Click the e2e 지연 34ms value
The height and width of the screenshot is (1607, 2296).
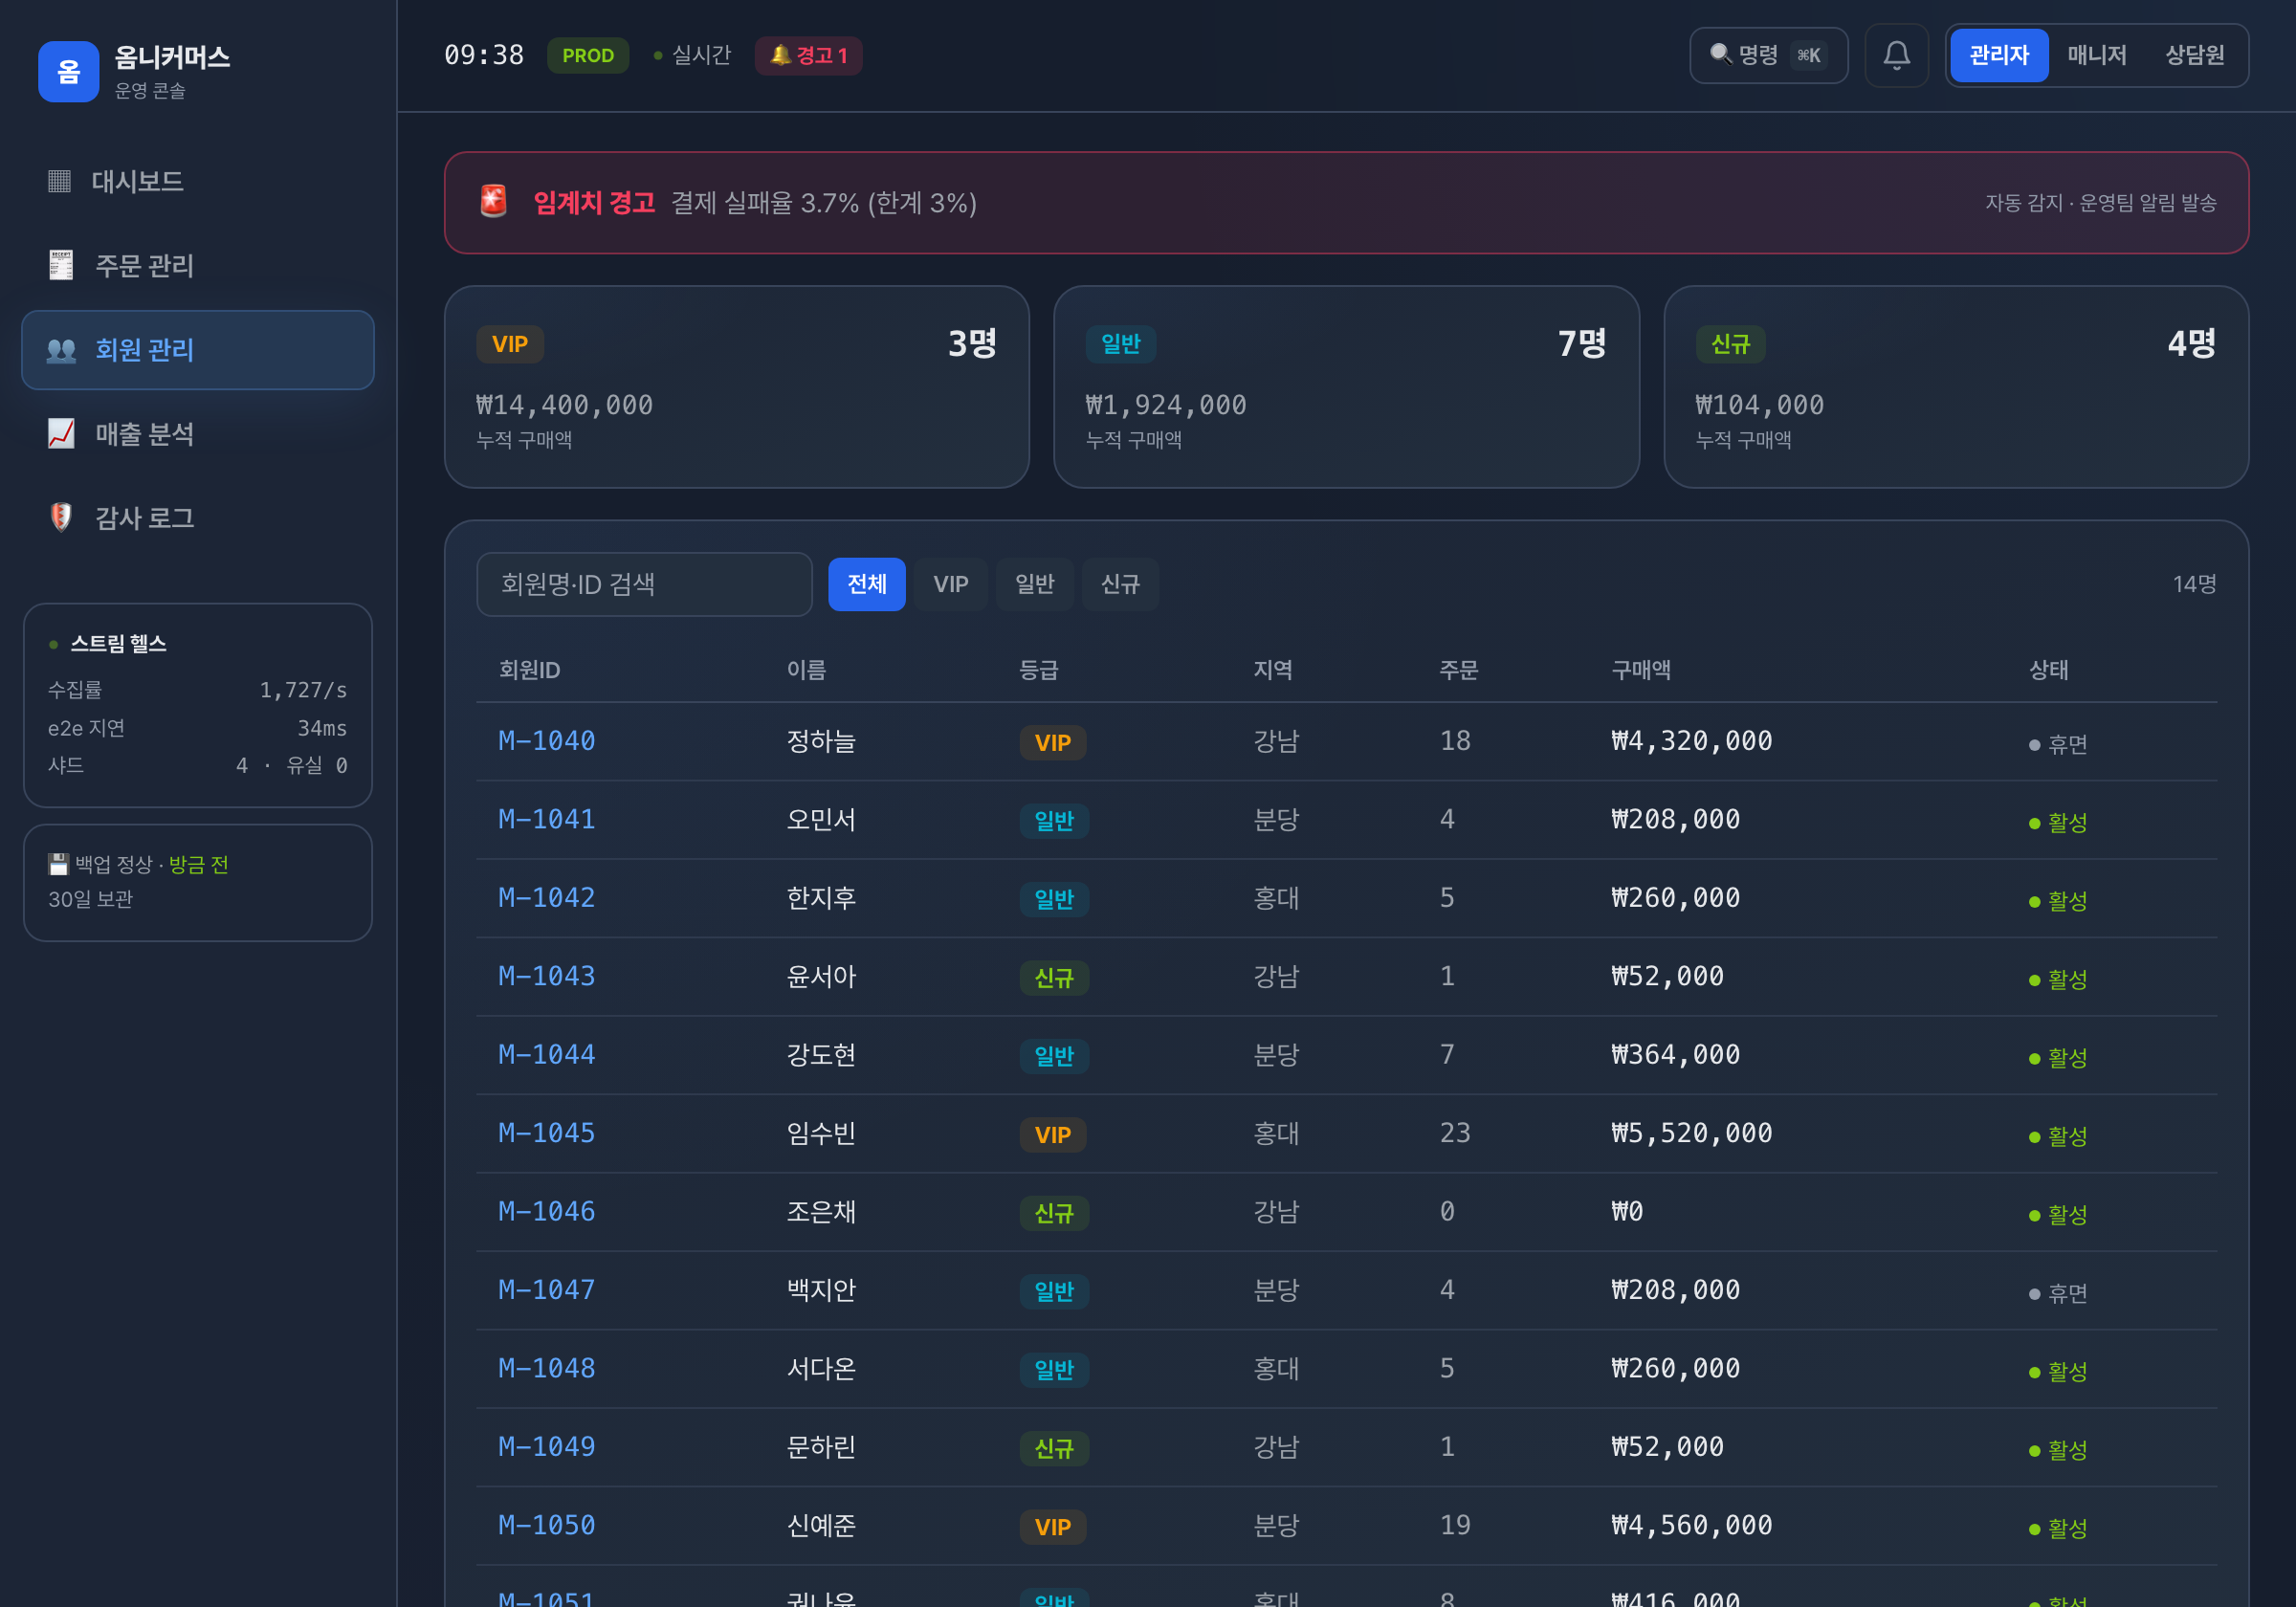322,728
